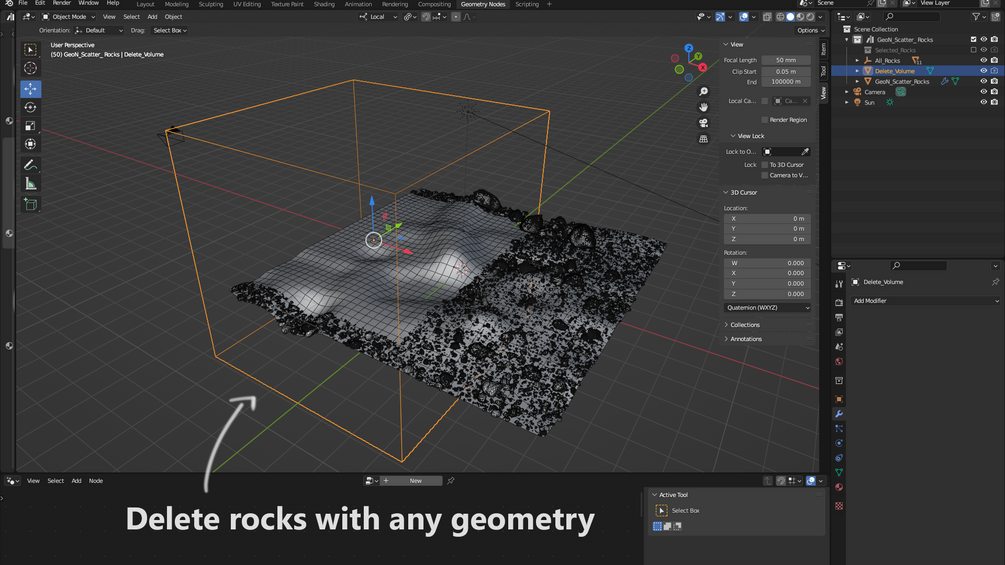
Task: Open the Render menu
Action: (62, 3)
